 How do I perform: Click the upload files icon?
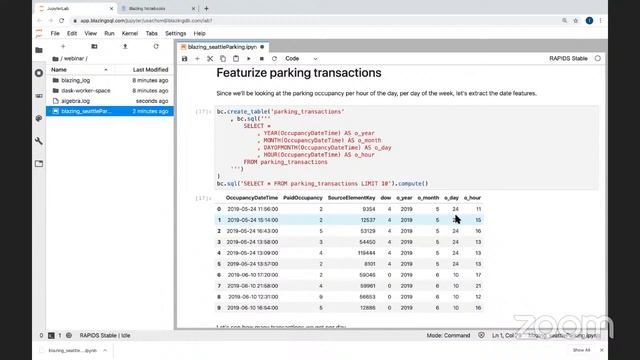tap(125, 47)
